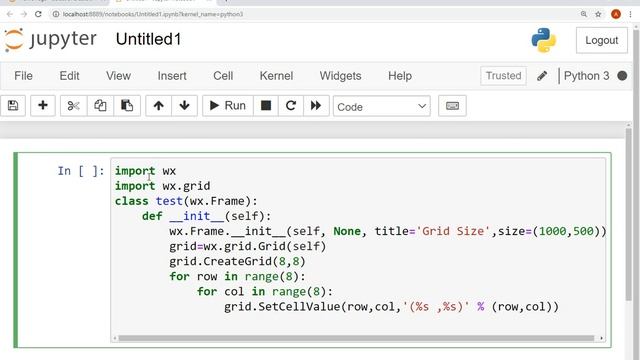The height and width of the screenshot is (360, 640).
Task: Open the Widgets menu
Action: [x=340, y=76]
